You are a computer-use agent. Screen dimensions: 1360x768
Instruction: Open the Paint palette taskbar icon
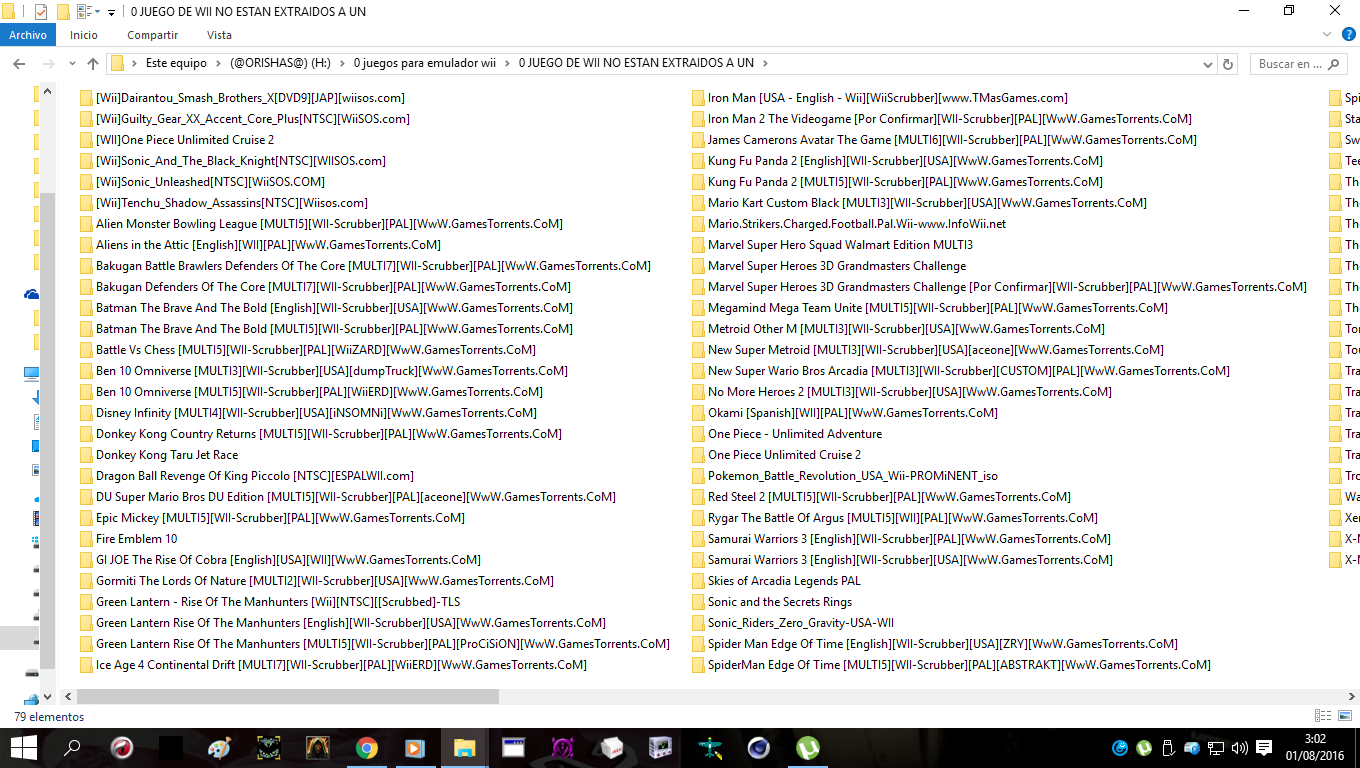219,748
